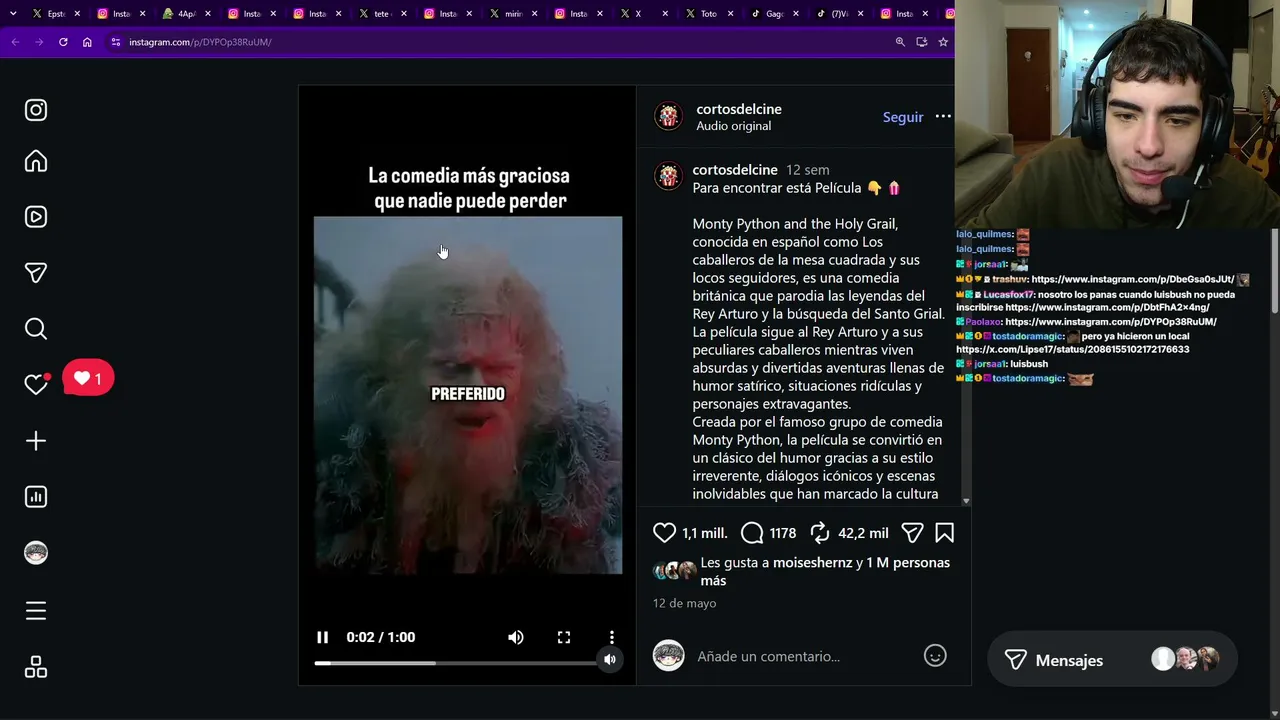Click the chat panel scrollbar
This screenshot has height=720, width=1280.
1275,272
